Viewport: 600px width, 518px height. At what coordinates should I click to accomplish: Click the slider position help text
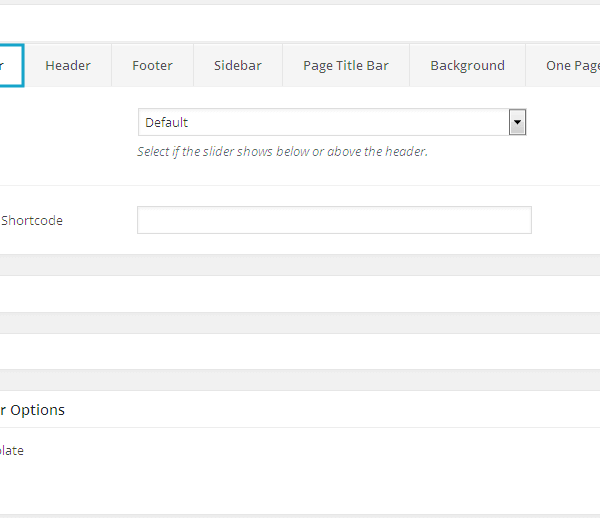pyautogui.click(x=282, y=152)
